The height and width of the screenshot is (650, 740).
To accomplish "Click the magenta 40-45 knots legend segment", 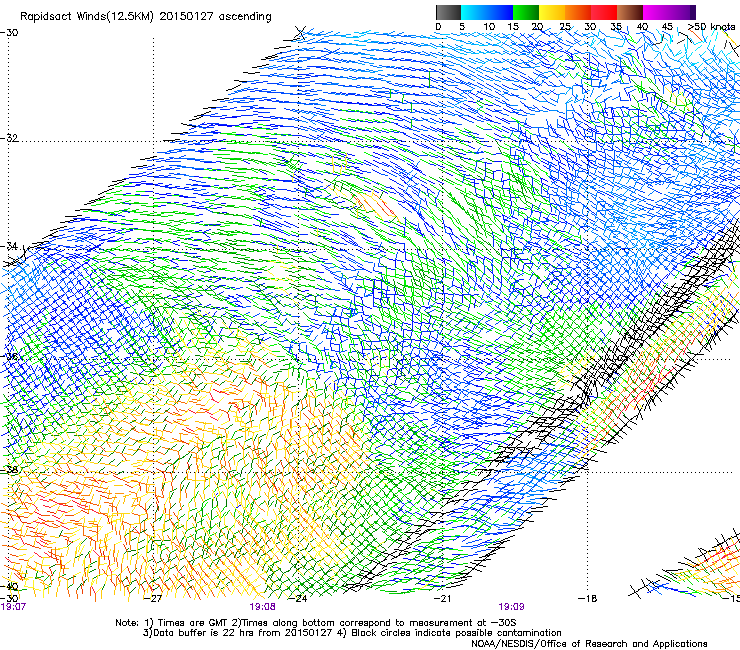I will point(656,13).
